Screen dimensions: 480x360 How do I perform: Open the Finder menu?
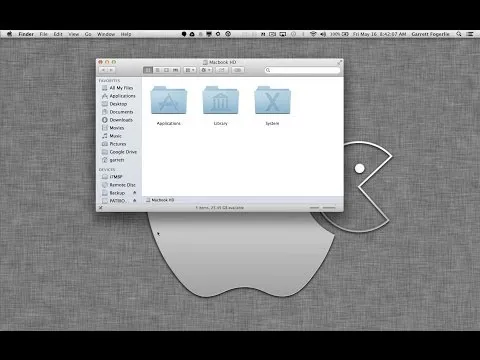[26, 34]
